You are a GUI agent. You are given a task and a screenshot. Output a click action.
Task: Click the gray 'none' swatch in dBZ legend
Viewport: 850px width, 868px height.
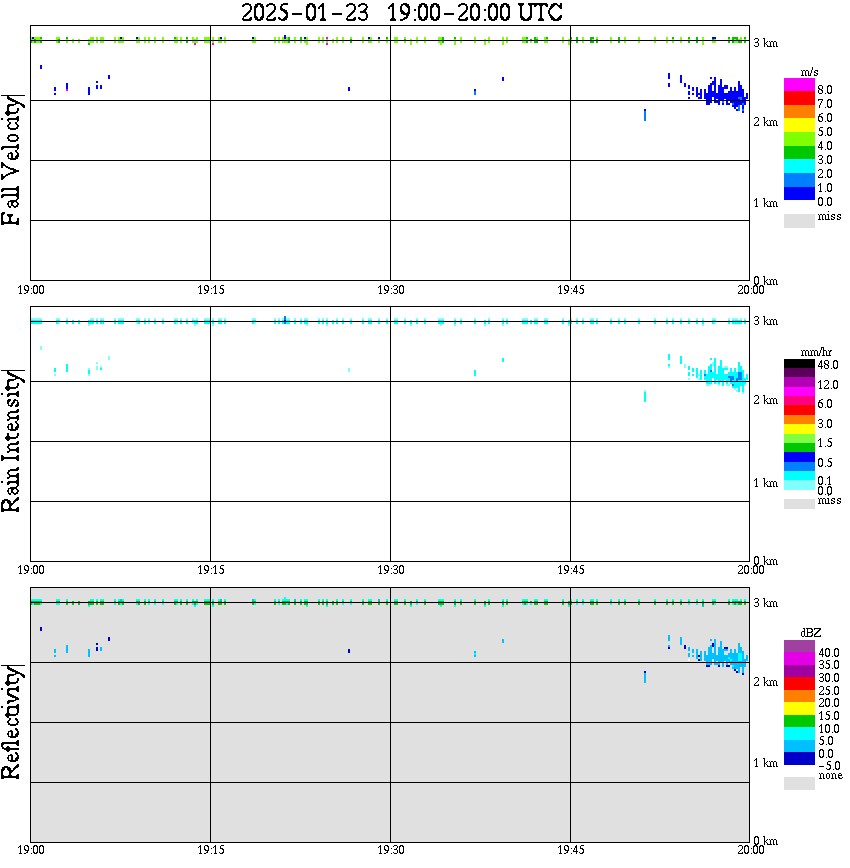(x=799, y=783)
